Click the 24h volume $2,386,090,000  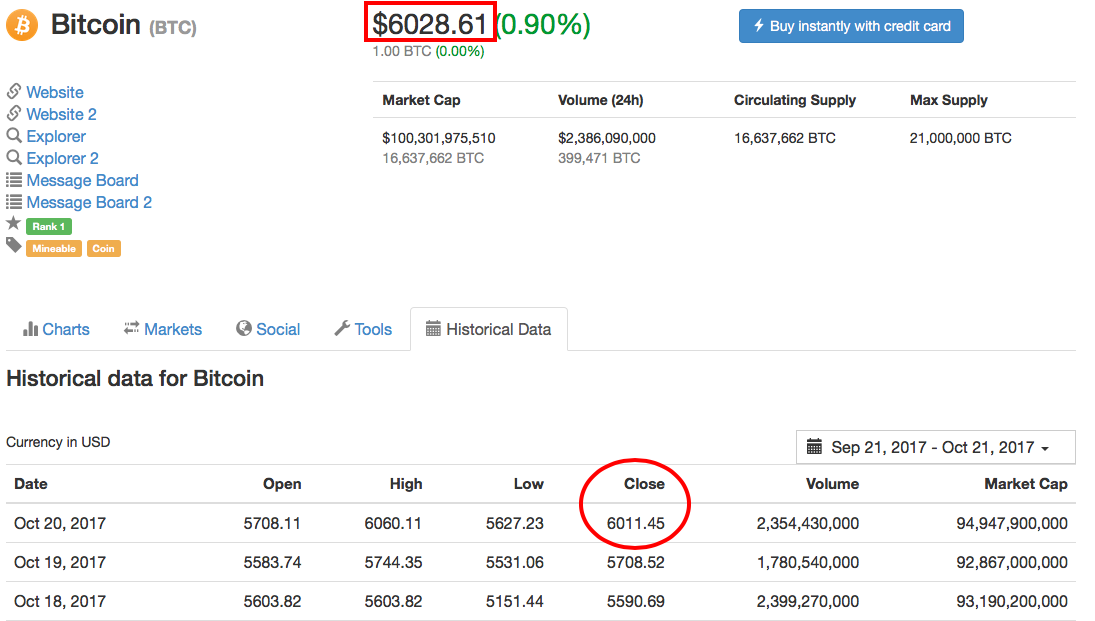pos(607,138)
